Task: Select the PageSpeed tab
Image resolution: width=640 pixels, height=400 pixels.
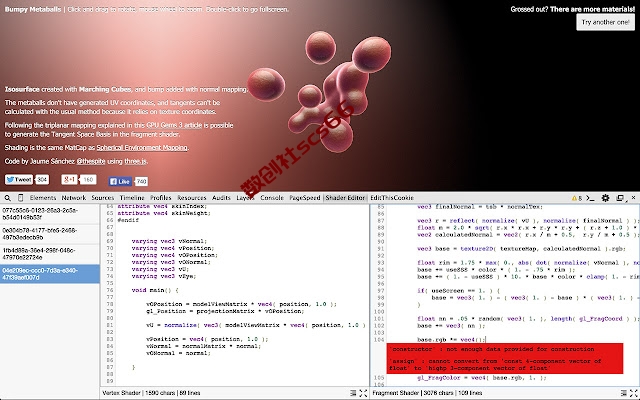Action: click(305, 198)
